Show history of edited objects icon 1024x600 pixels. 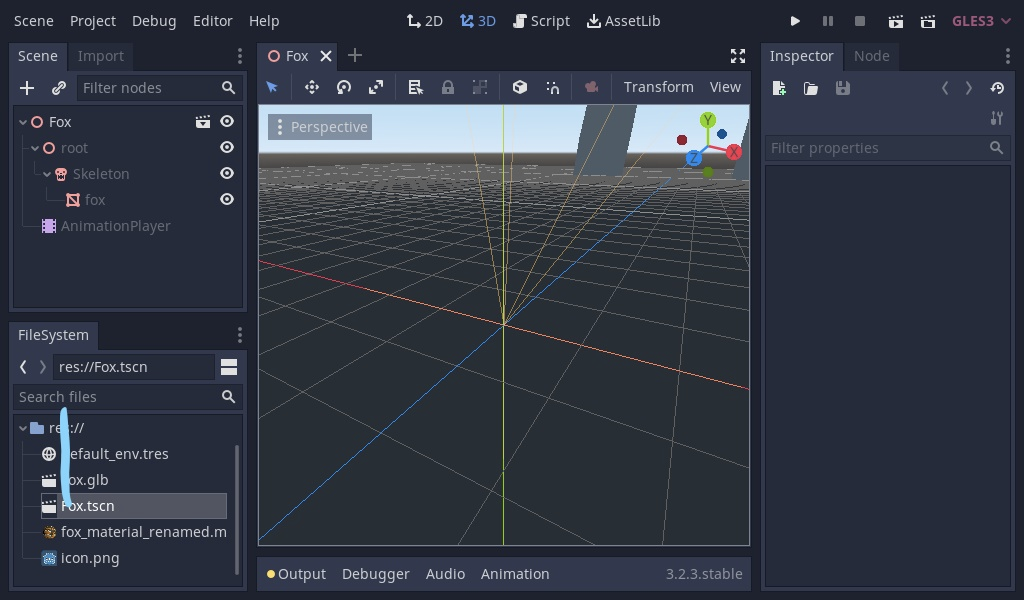pos(997,87)
